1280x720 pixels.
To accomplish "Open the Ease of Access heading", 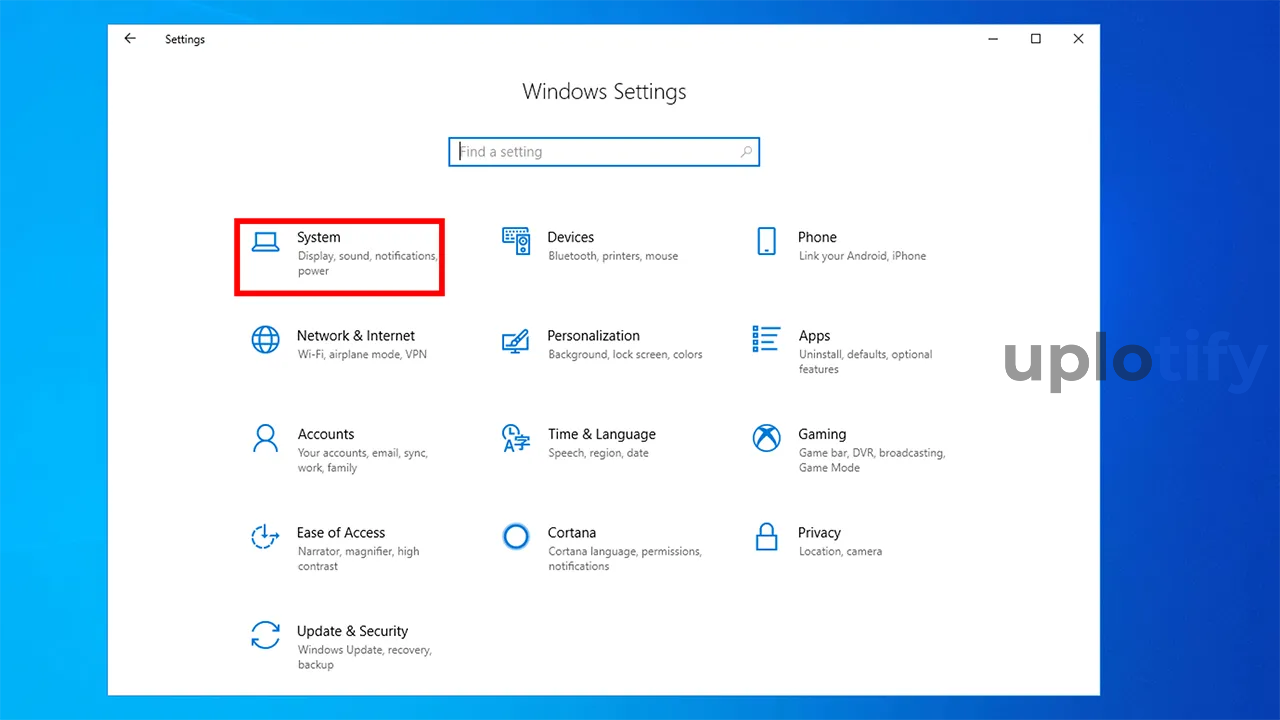I will coord(341,533).
